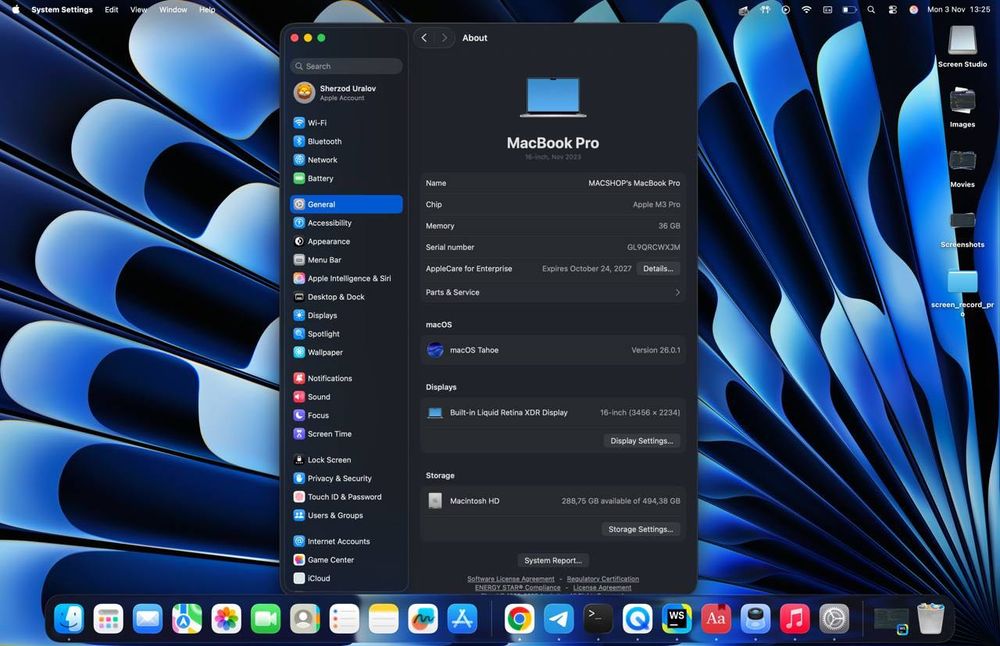This screenshot has height=646, width=1000.
Task: Click the License Agreement link
Action: coord(602,588)
